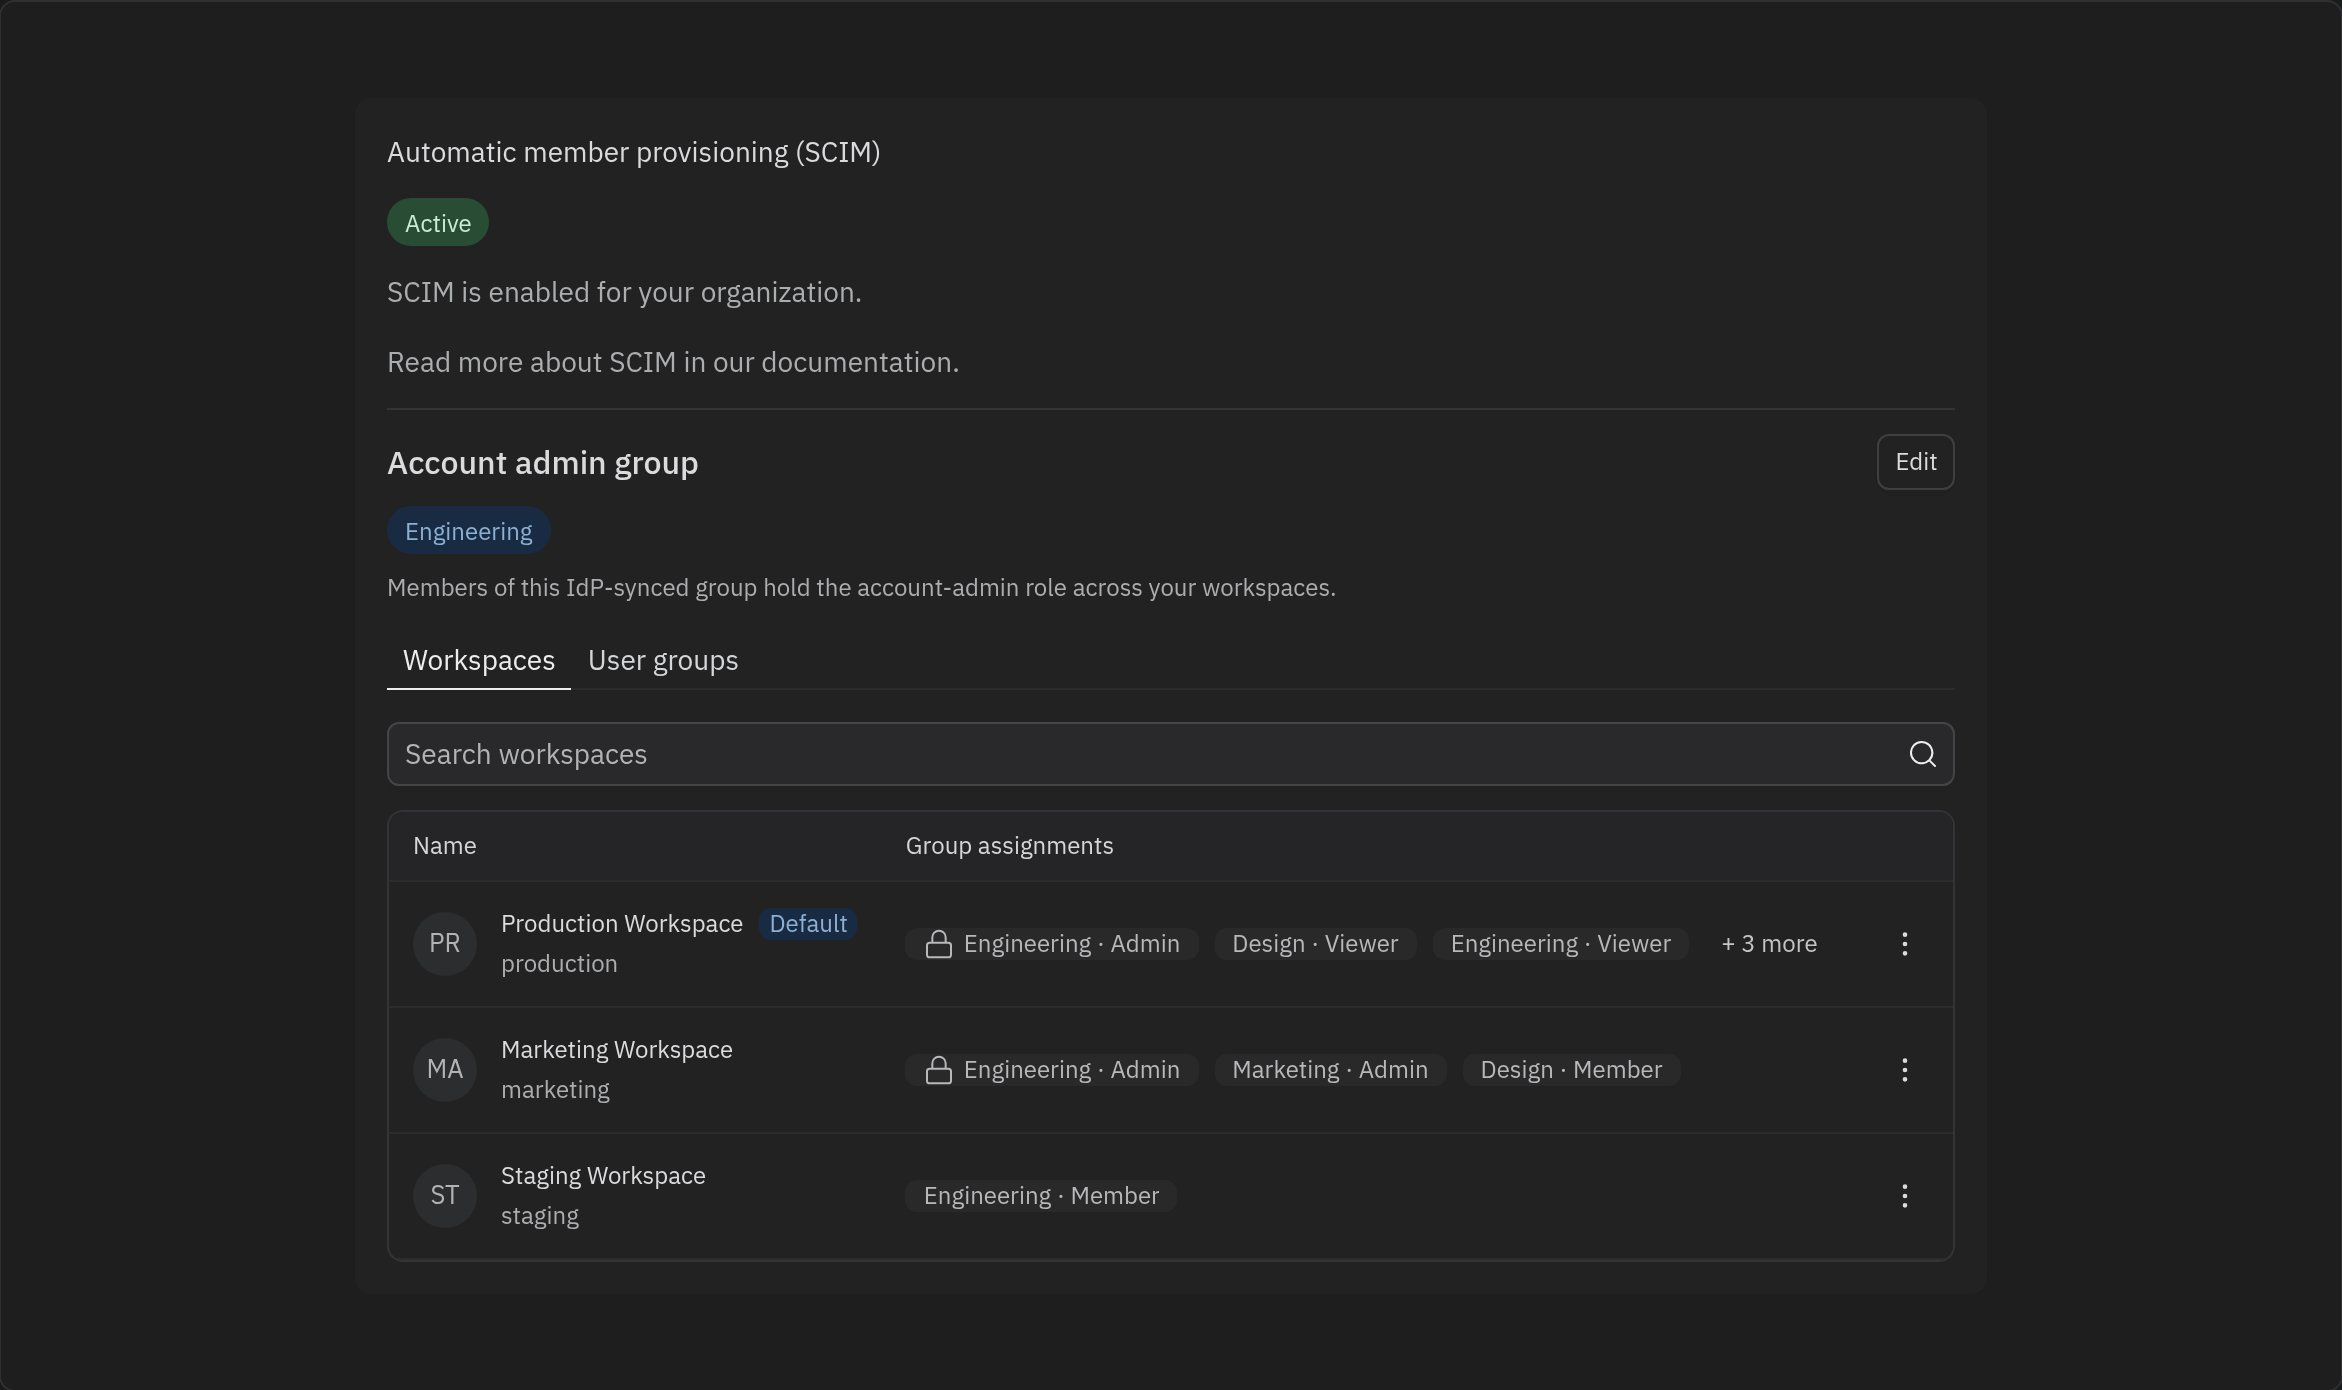
Task: Click lock icon in Marketing's Engineering Admin chip
Action: (x=938, y=1070)
